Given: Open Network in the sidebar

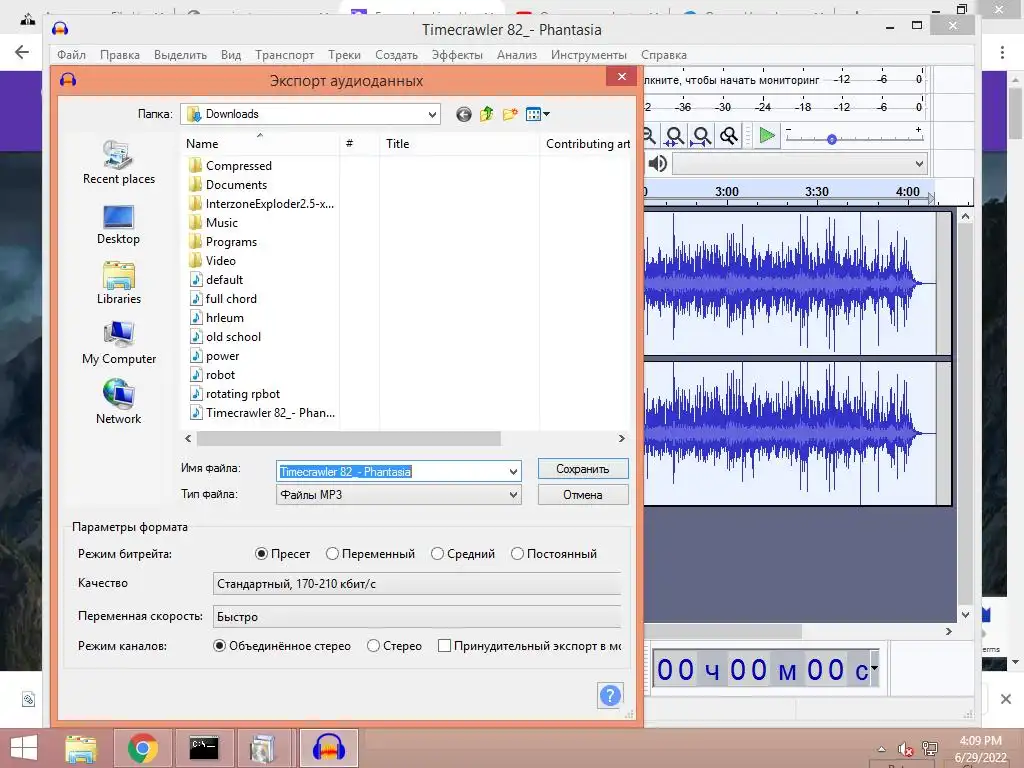Looking at the screenshot, I should tap(118, 402).
